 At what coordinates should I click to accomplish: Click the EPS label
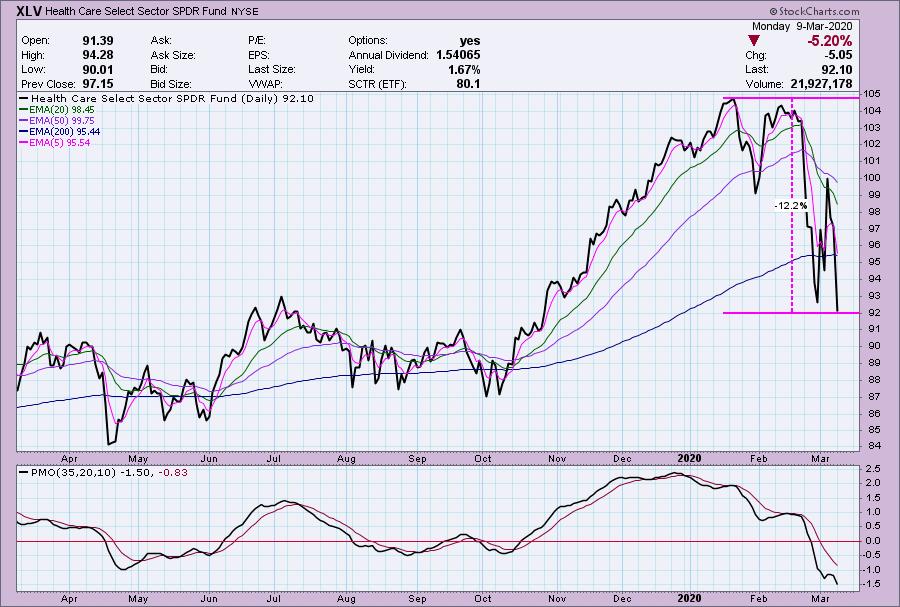(x=258, y=55)
